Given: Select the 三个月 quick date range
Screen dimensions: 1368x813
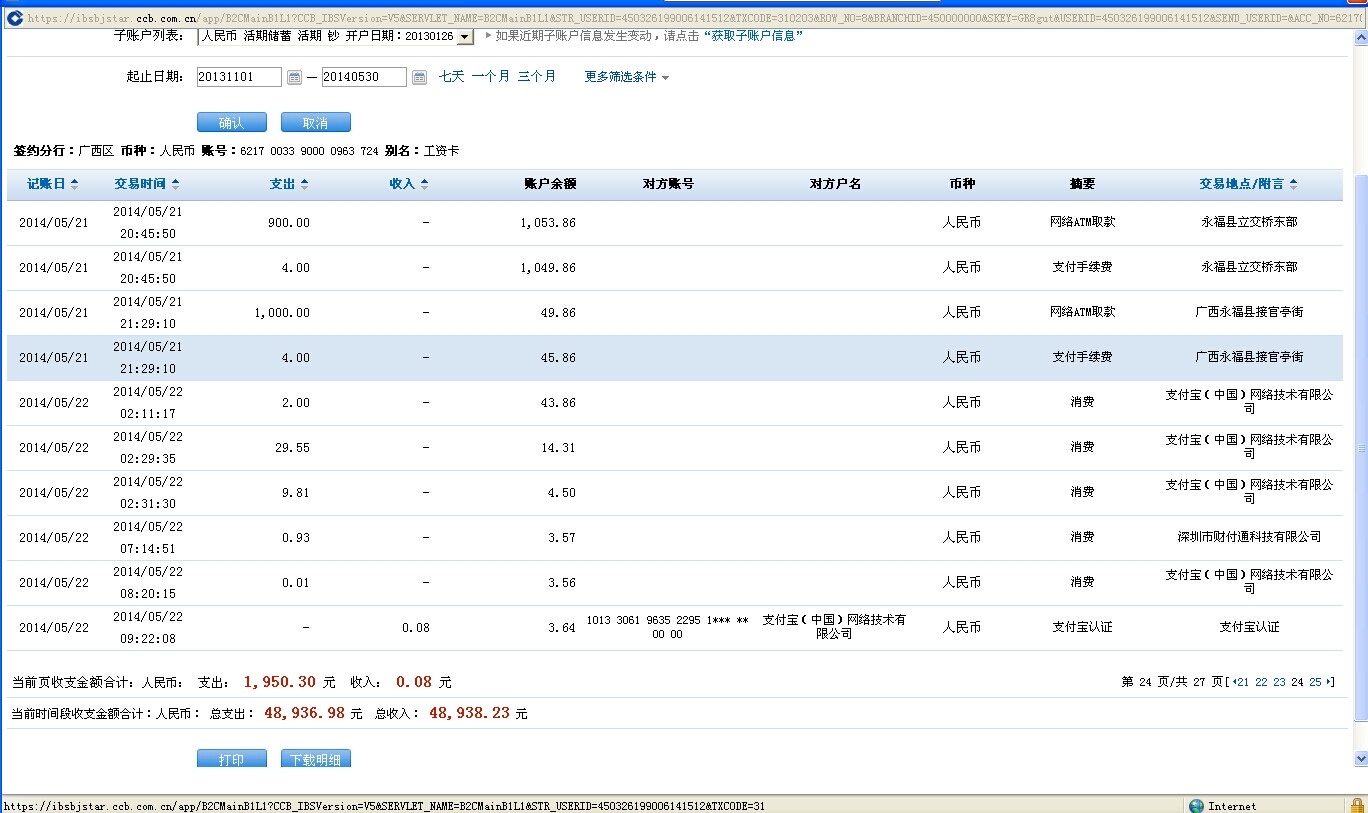Looking at the screenshot, I should [x=536, y=76].
